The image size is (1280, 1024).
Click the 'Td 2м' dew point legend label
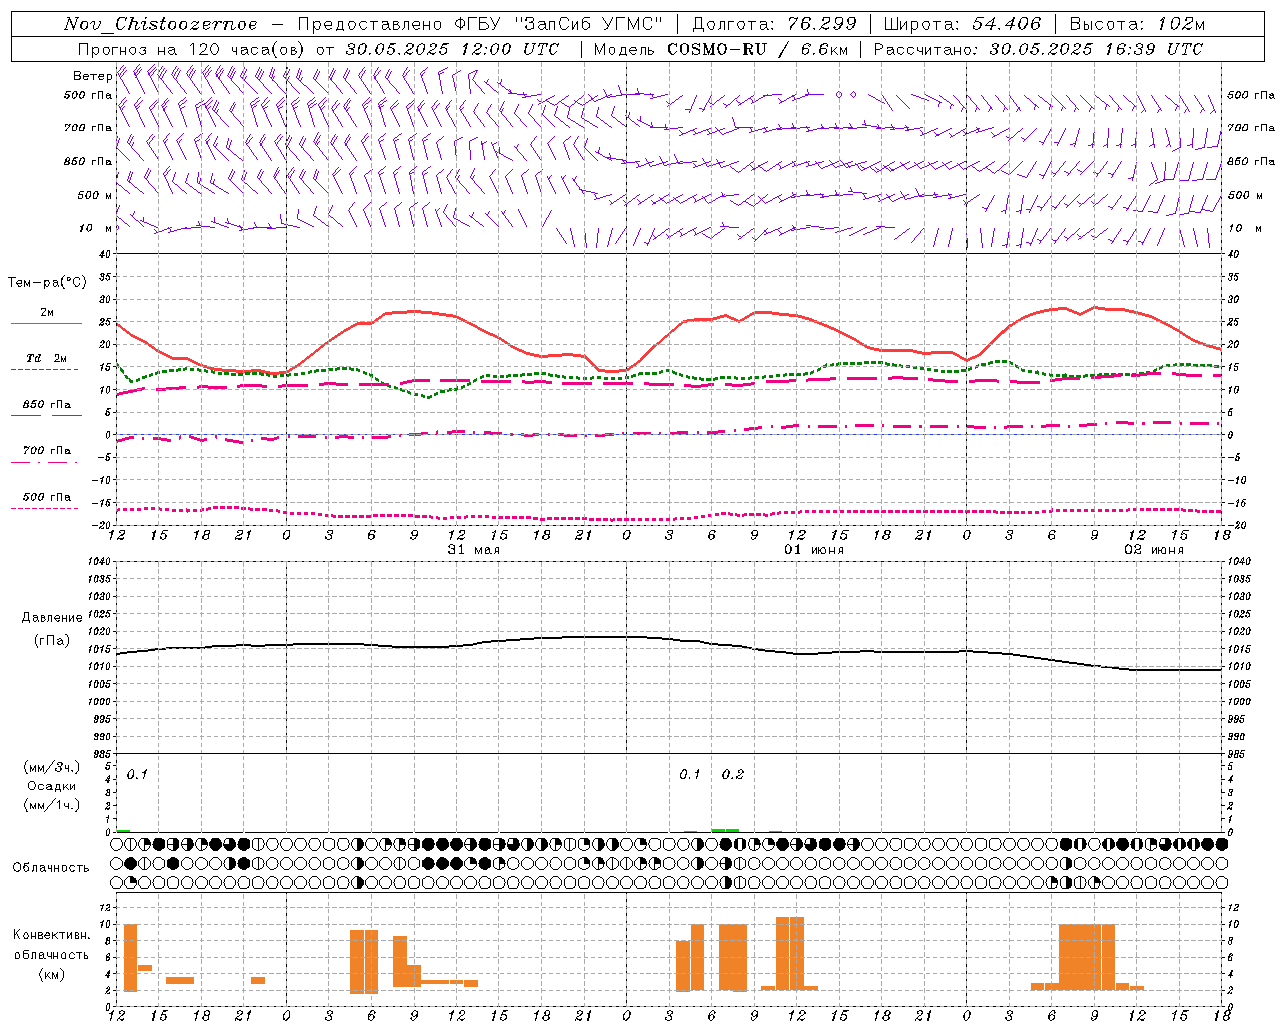pyautogui.click(x=47, y=358)
